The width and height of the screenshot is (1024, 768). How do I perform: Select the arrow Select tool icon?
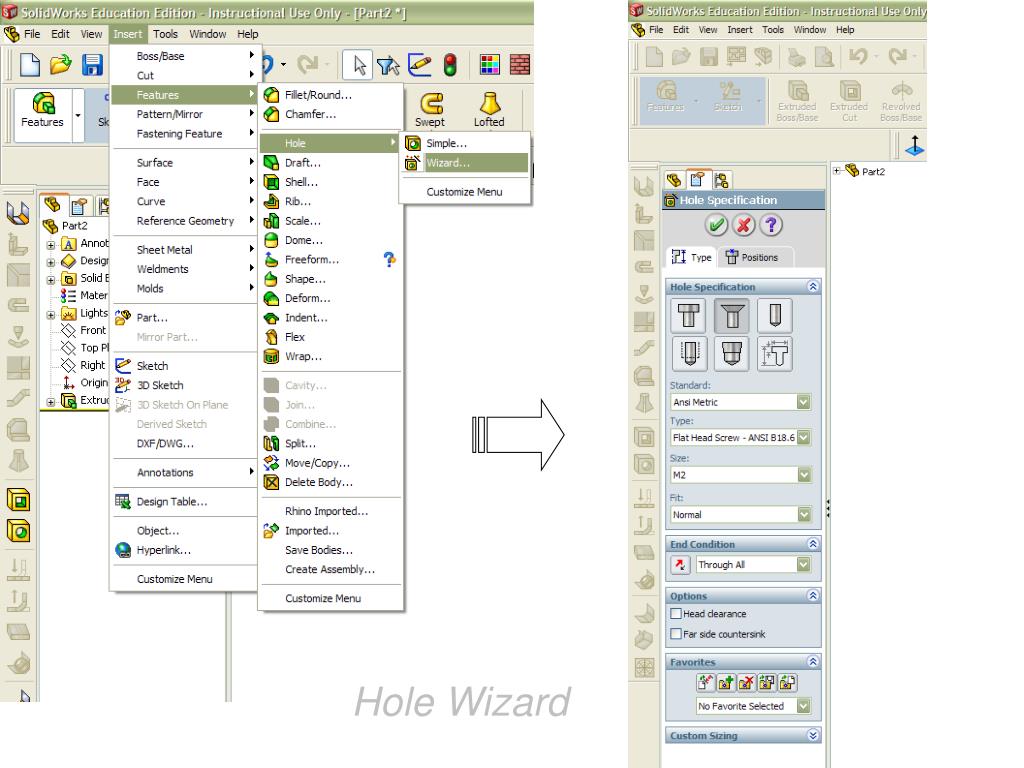359,65
